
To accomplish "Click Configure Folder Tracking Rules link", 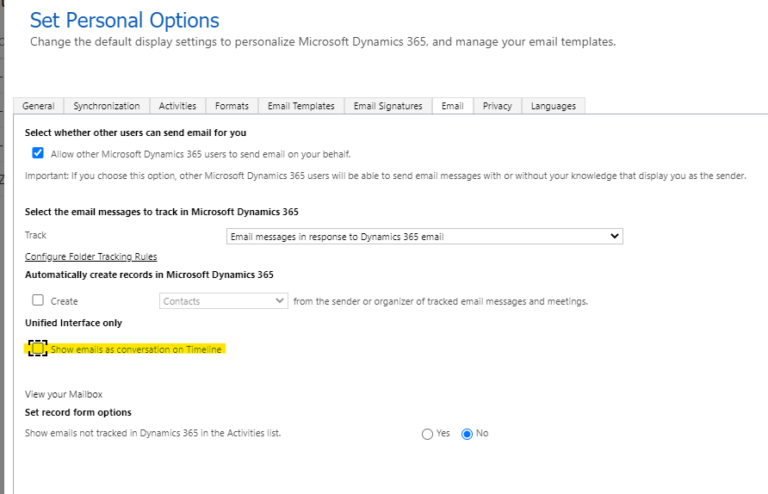I will (x=91, y=257).
